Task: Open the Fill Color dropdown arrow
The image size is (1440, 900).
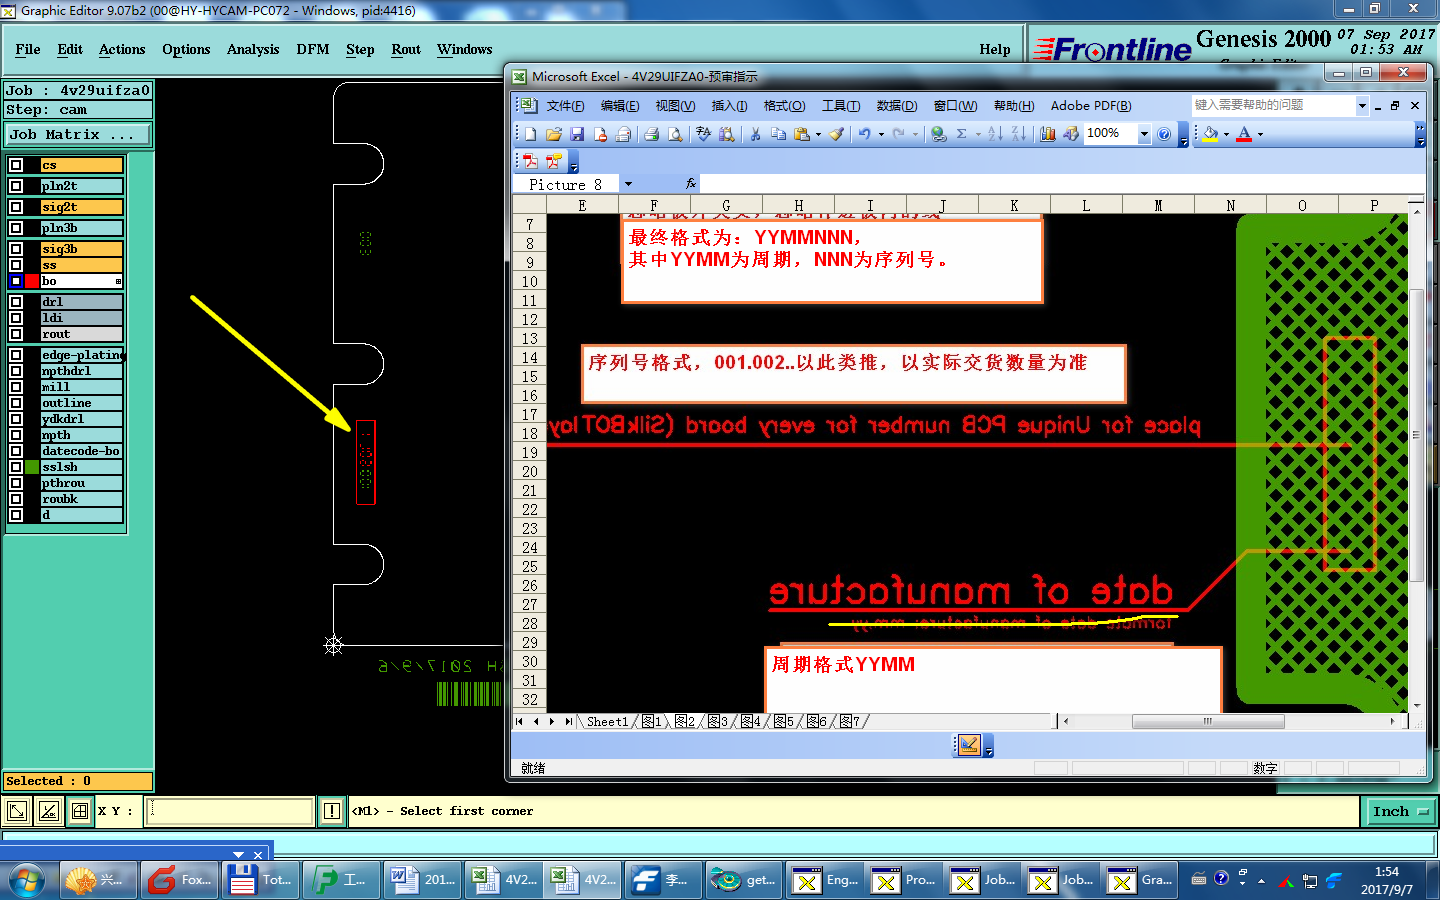Action: click(x=1226, y=134)
